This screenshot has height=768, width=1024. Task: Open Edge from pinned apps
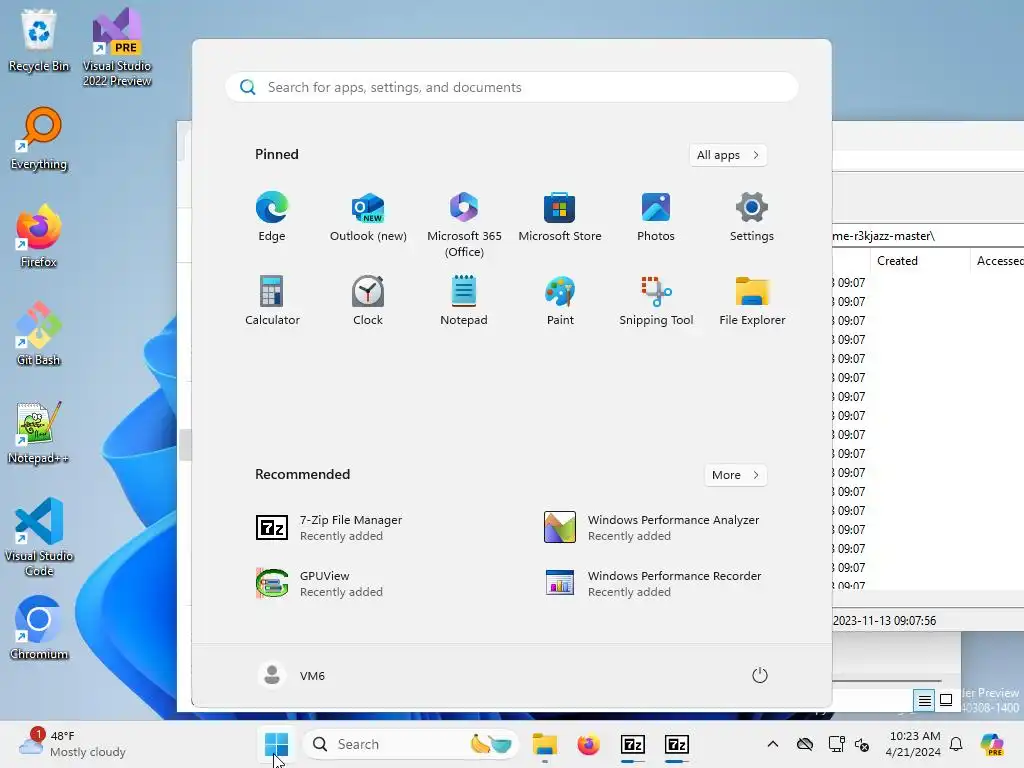(272, 217)
